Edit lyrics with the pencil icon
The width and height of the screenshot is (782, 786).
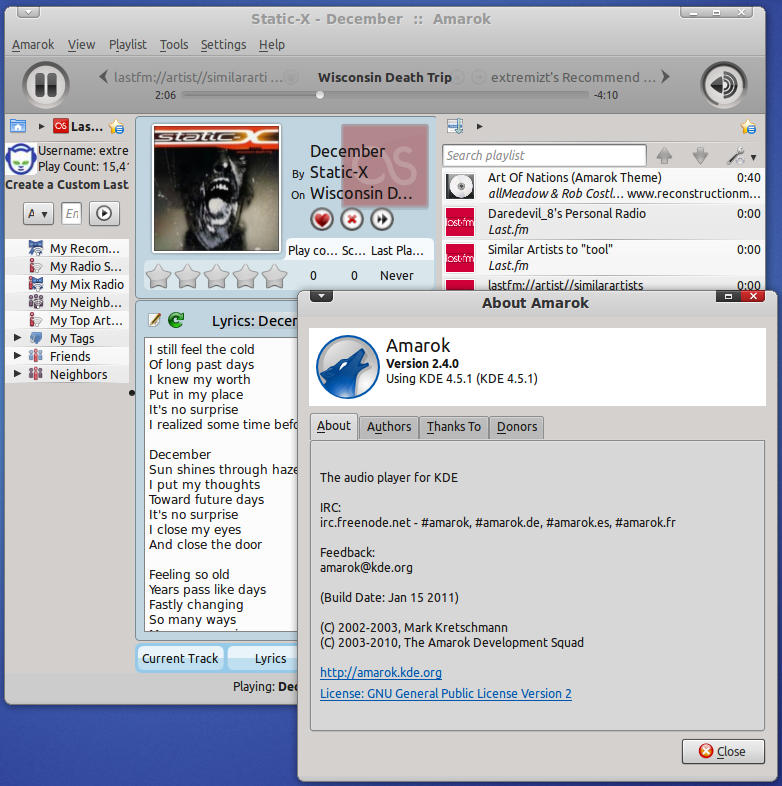(x=154, y=320)
